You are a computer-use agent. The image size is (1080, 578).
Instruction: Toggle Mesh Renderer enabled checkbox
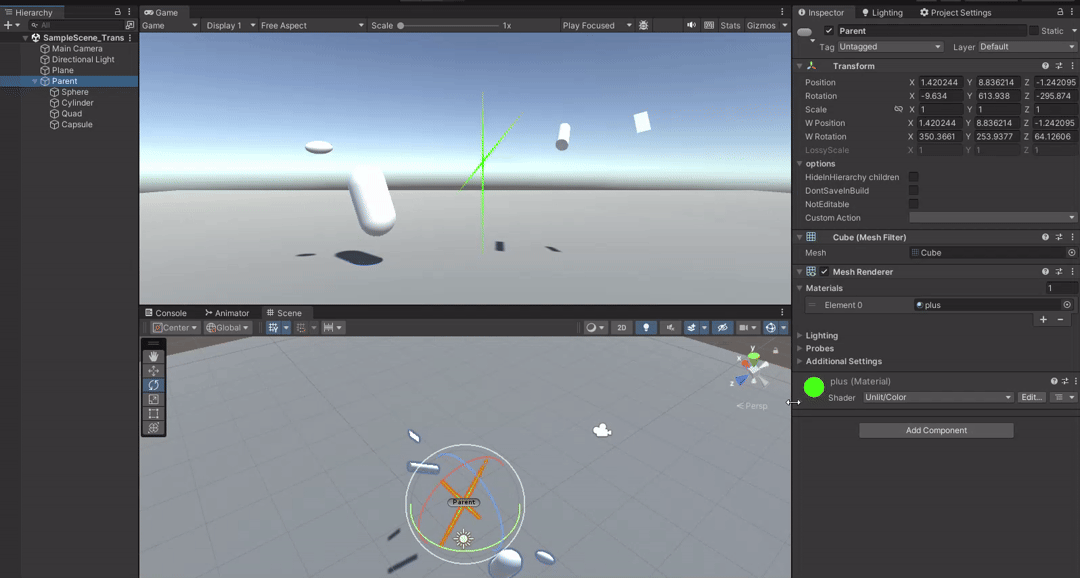pyautogui.click(x=824, y=272)
